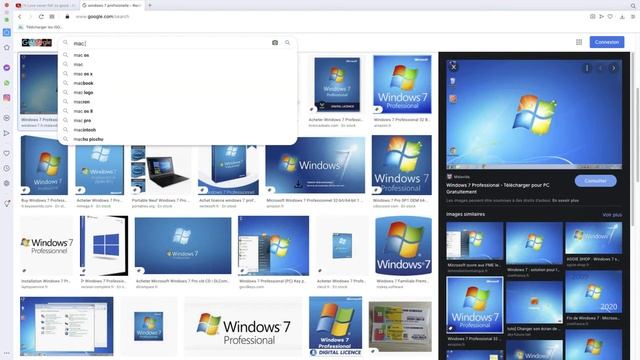Open the Windows 10 logo box thumbnail
This screenshot has height=360, width=640.
104,245
